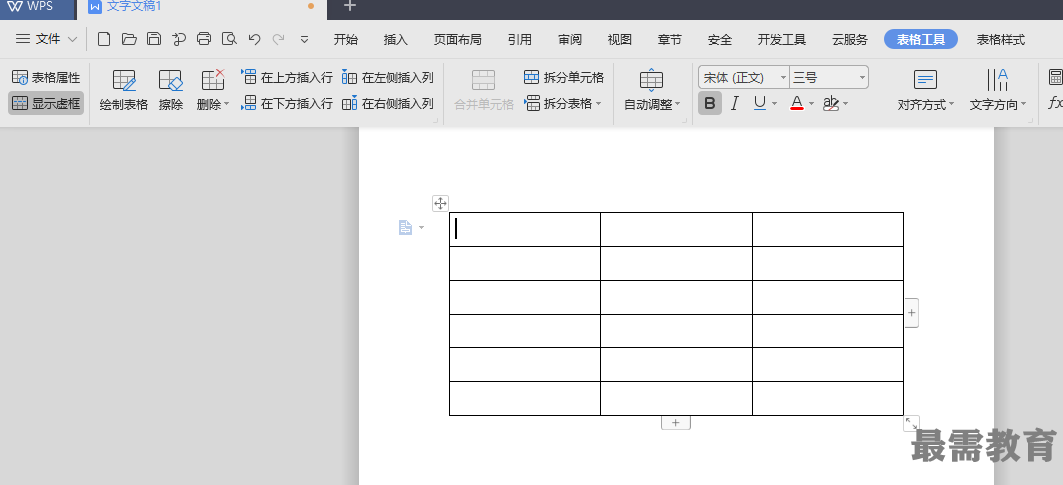Viewport: 1063px width, 485px height.
Task: Switch to the 引用 tab
Action: pyautogui.click(x=519, y=39)
